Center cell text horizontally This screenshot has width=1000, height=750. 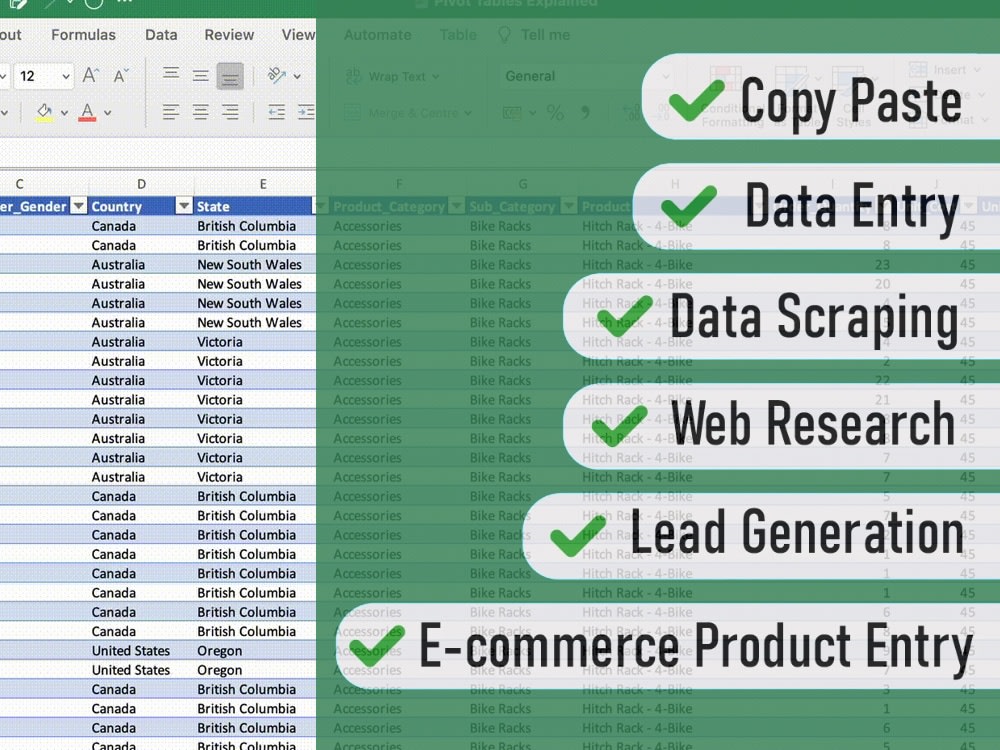click(x=200, y=113)
